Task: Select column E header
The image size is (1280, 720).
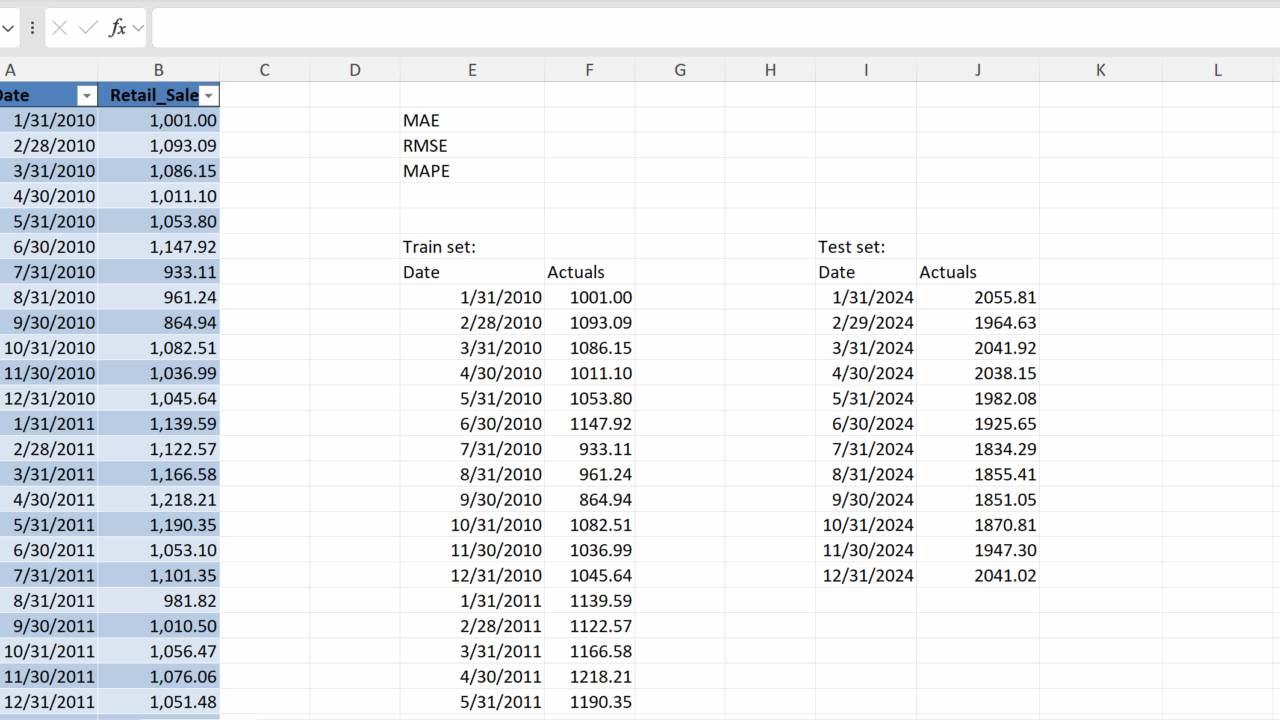Action: point(472,70)
